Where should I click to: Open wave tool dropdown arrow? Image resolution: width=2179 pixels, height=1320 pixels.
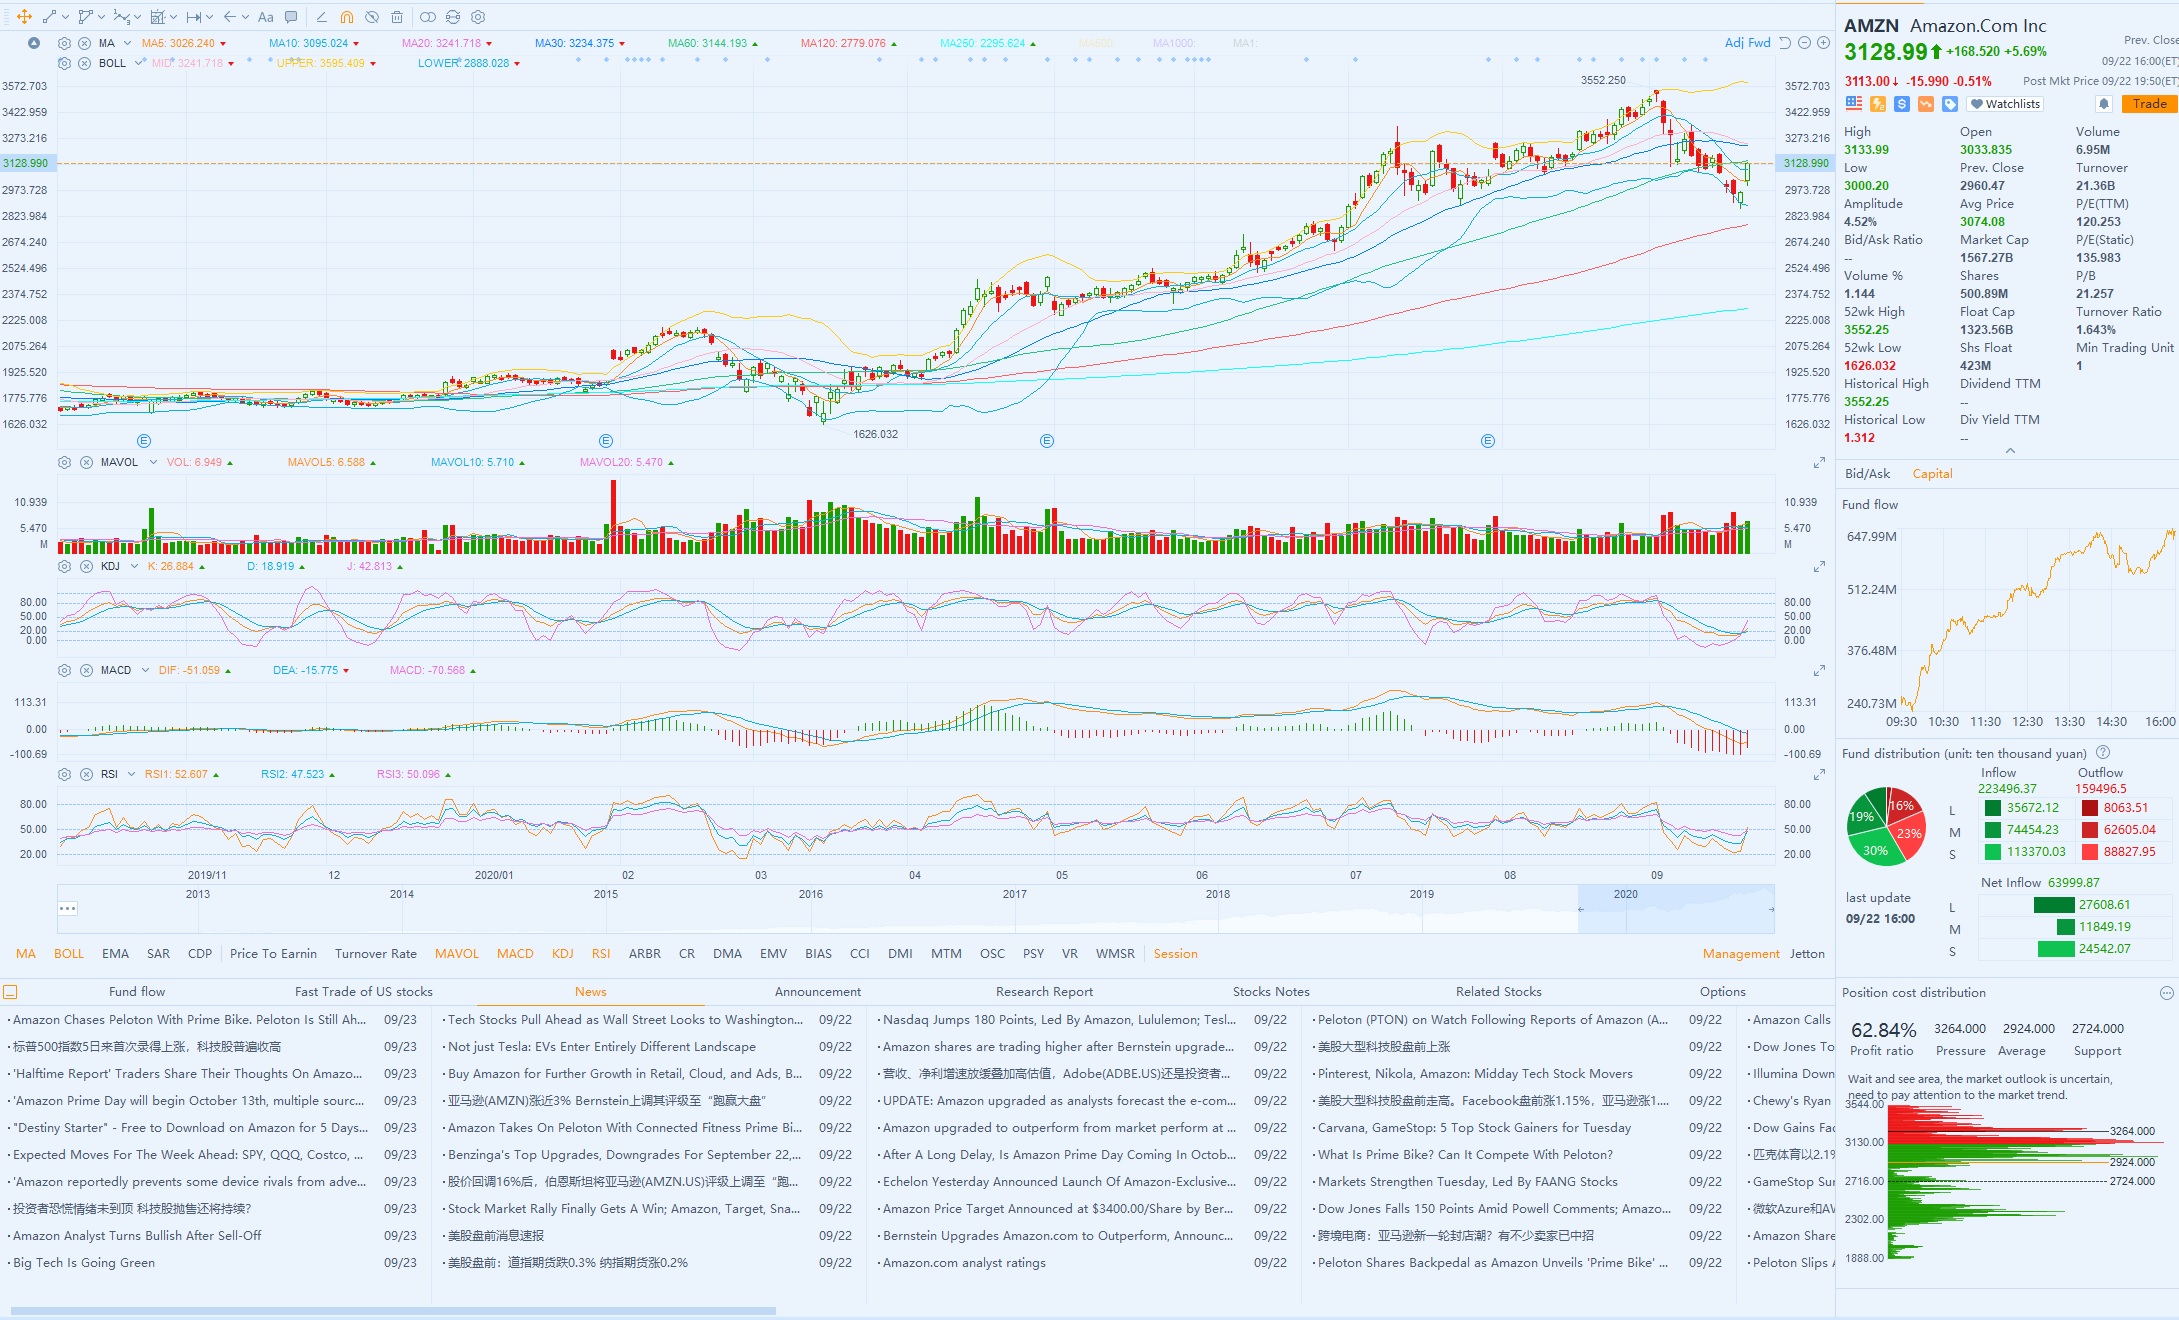[137, 17]
